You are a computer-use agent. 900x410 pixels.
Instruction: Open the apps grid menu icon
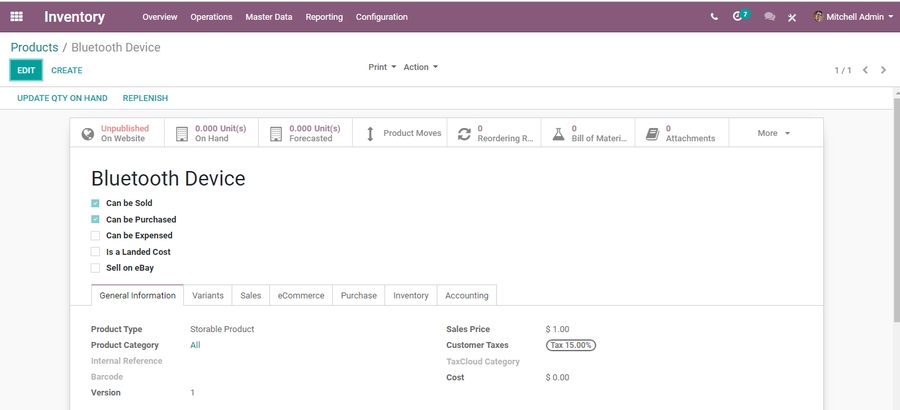tap(16, 17)
